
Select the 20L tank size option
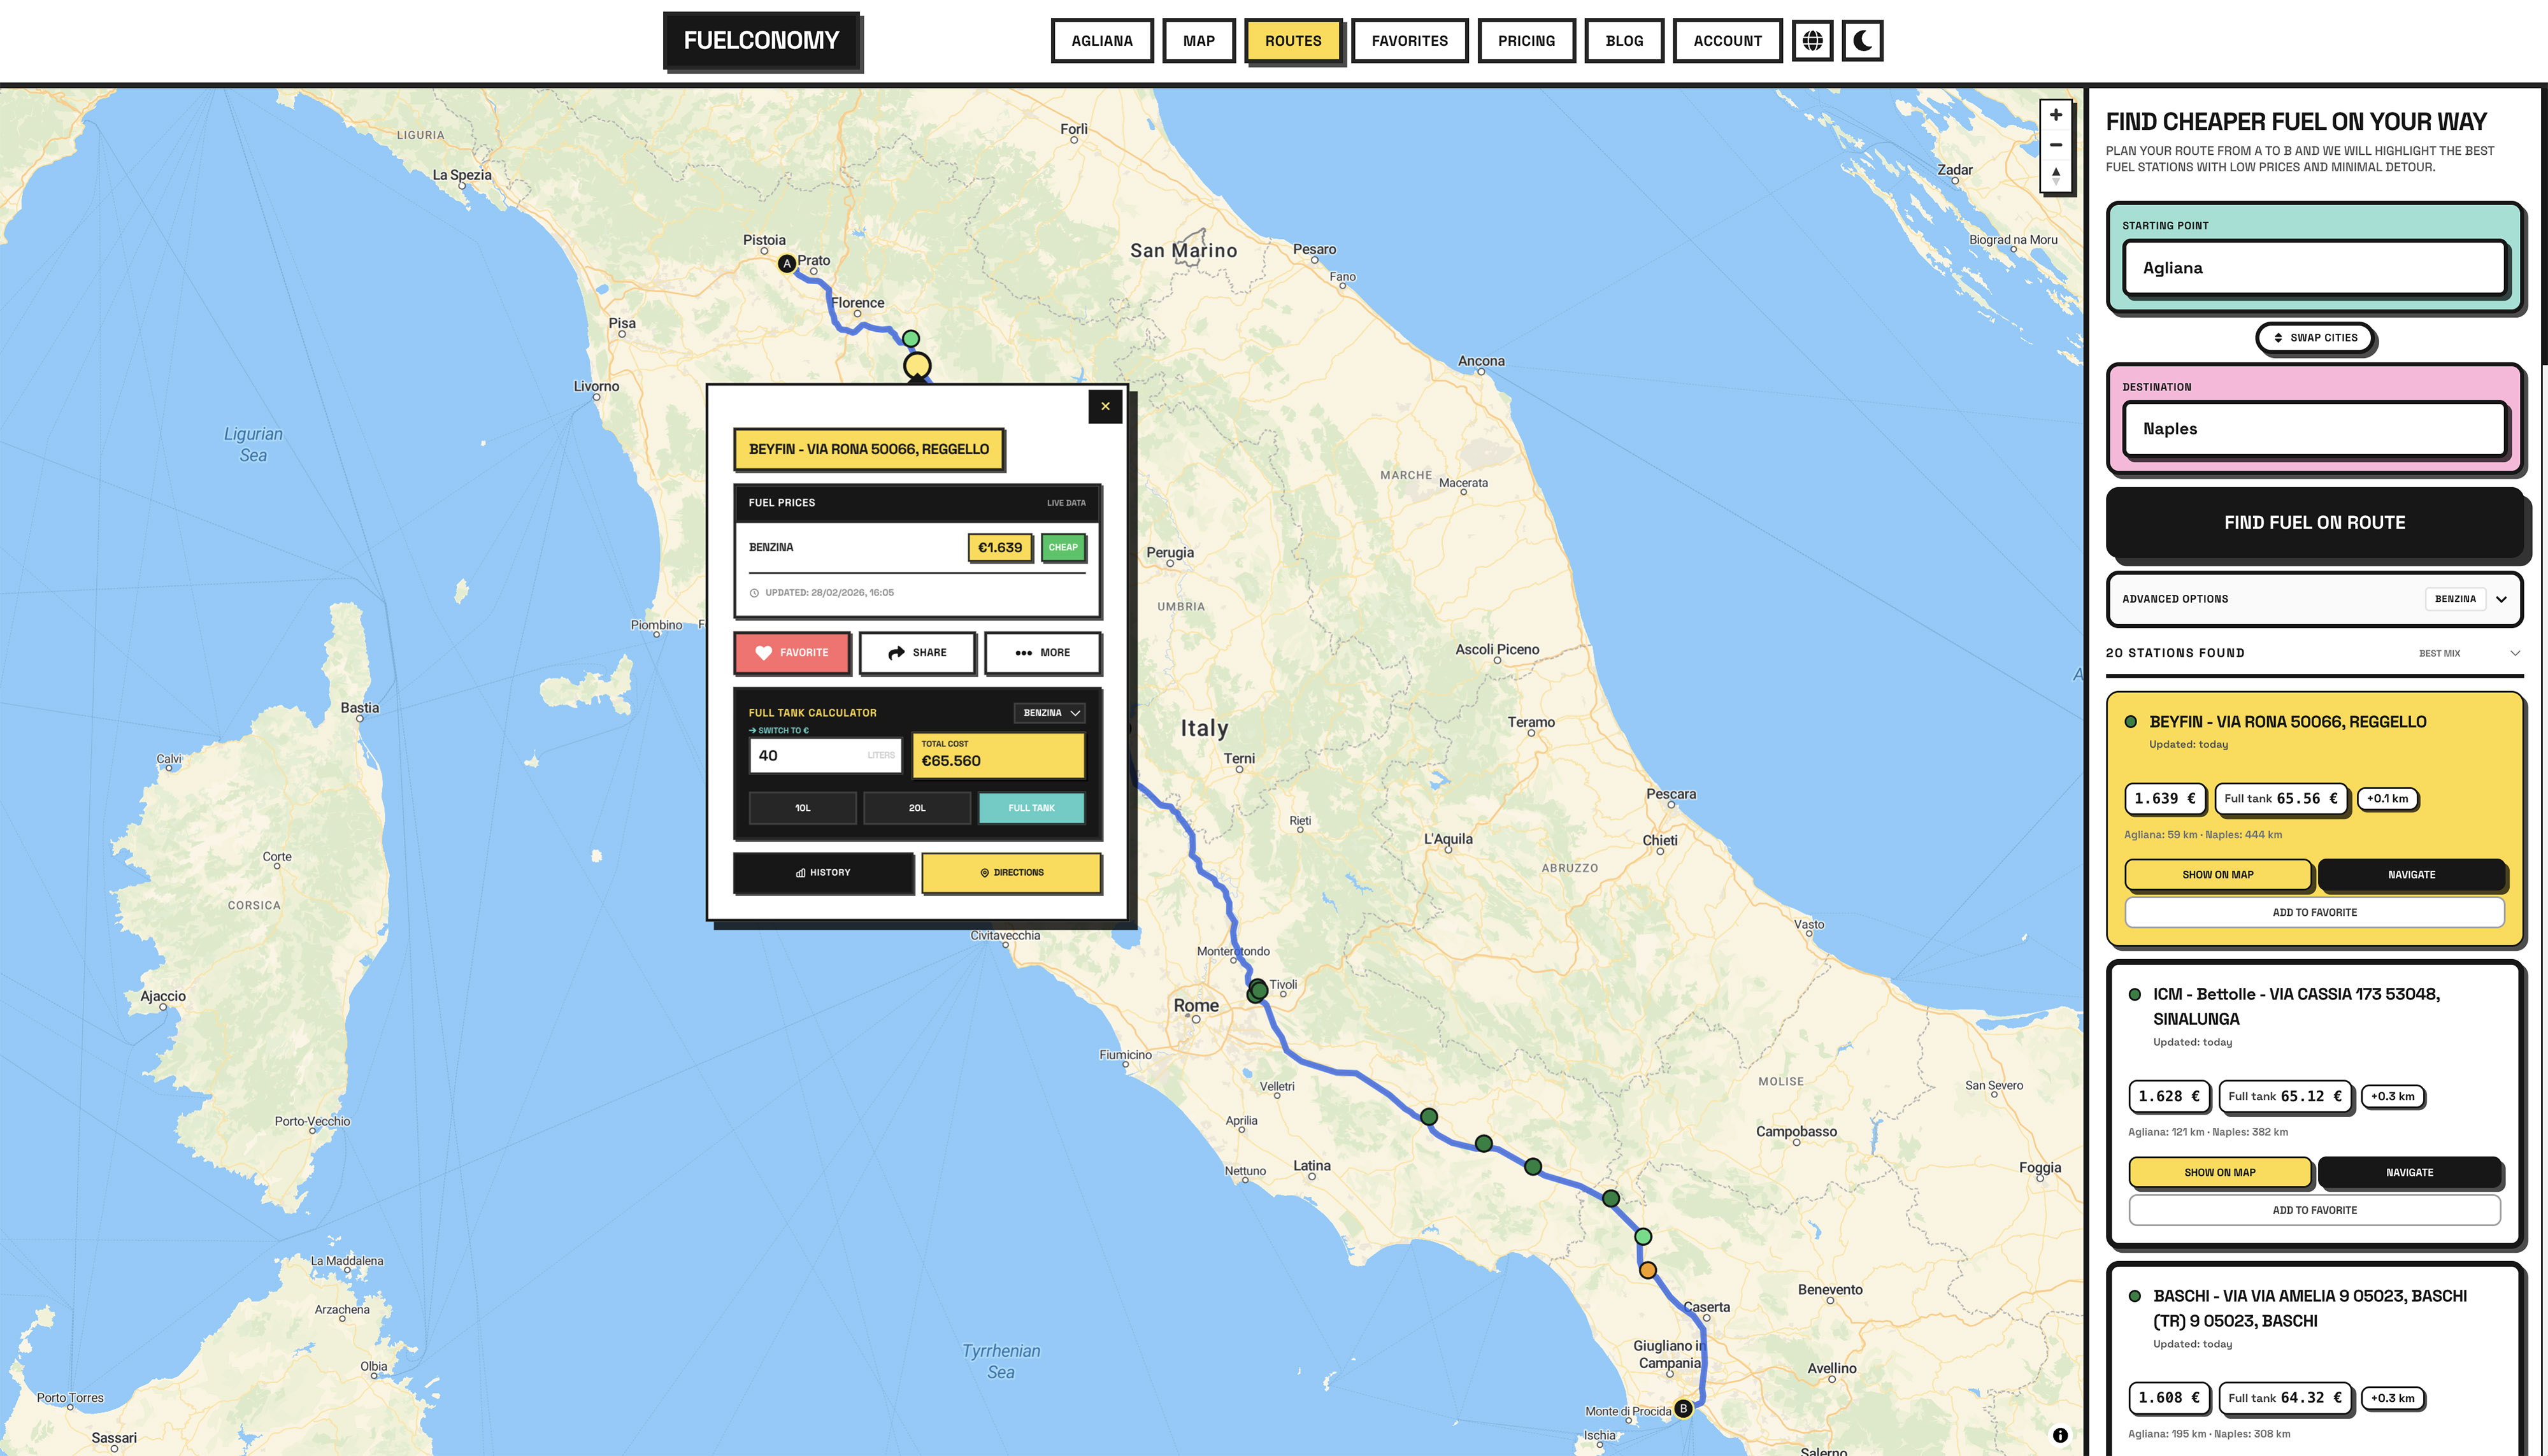(917, 807)
